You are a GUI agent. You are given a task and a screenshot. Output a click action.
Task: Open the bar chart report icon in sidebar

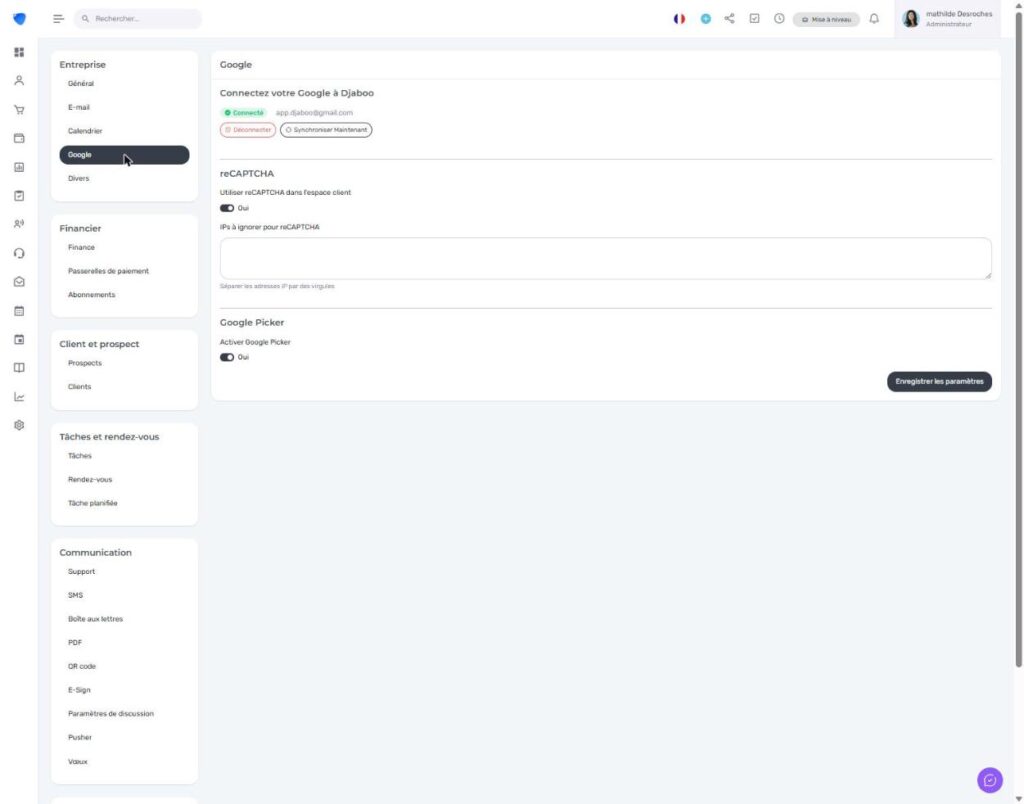19,167
